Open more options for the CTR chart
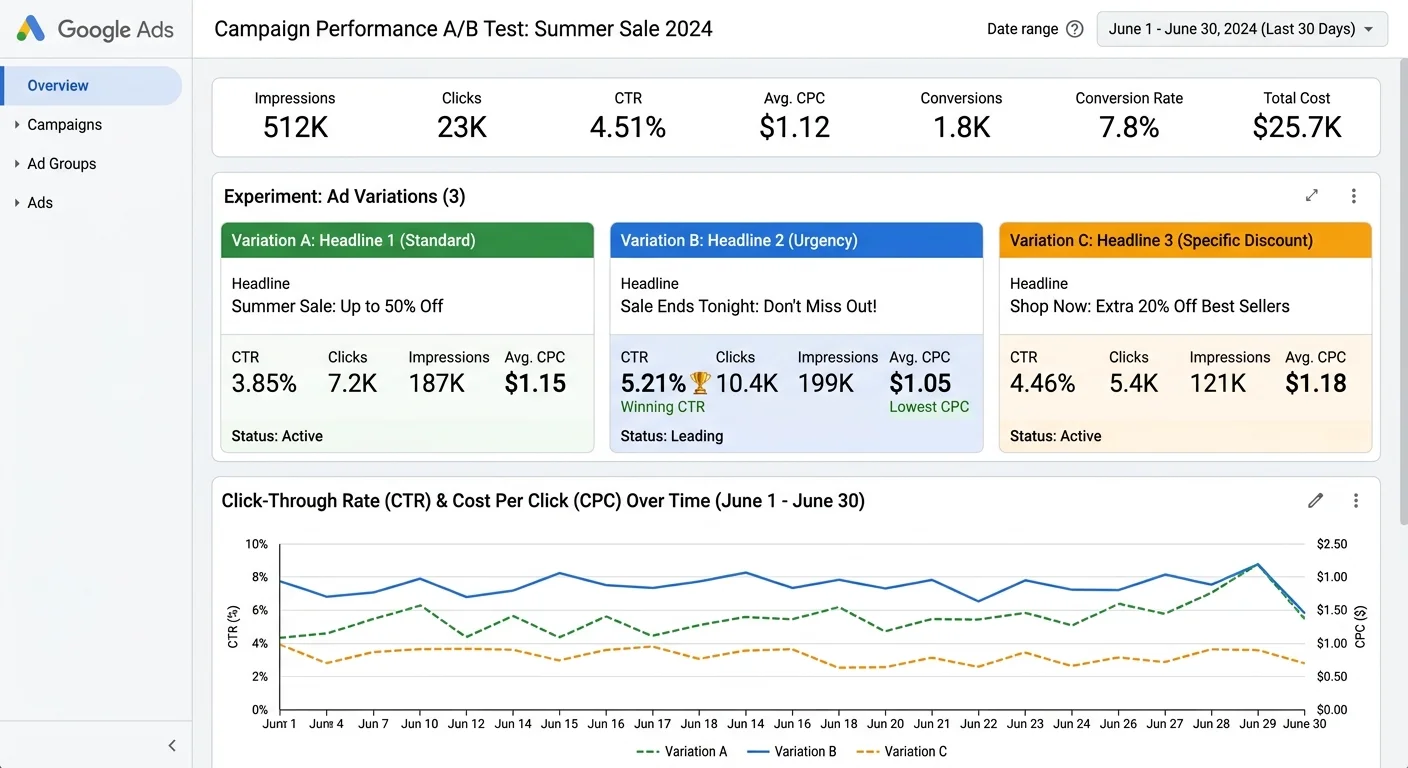The image size is (1408, 768). pos(1356,500)
